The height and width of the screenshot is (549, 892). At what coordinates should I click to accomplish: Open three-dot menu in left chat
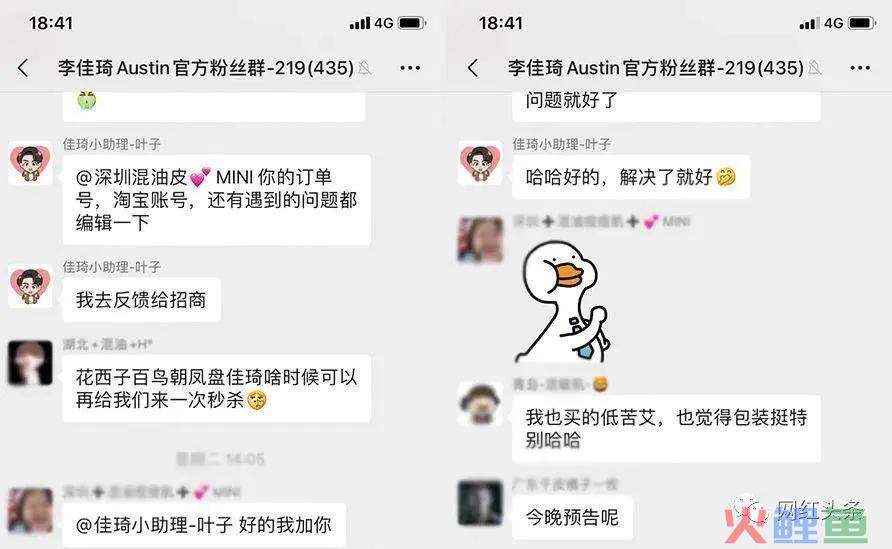[410, 68]
